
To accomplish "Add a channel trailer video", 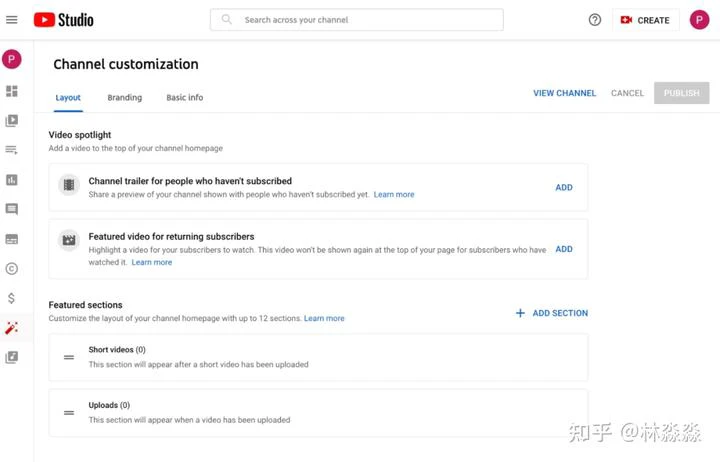I will 564,187.
